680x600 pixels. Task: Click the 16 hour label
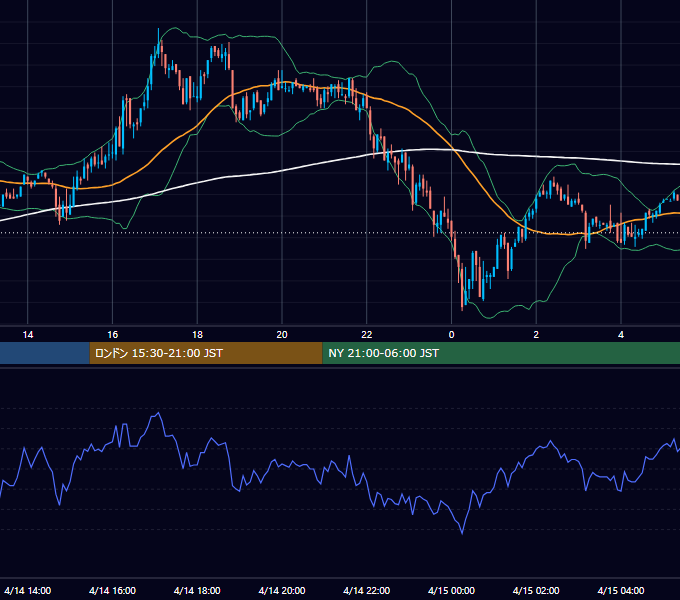pyautogui.click(x=112, y=335)
